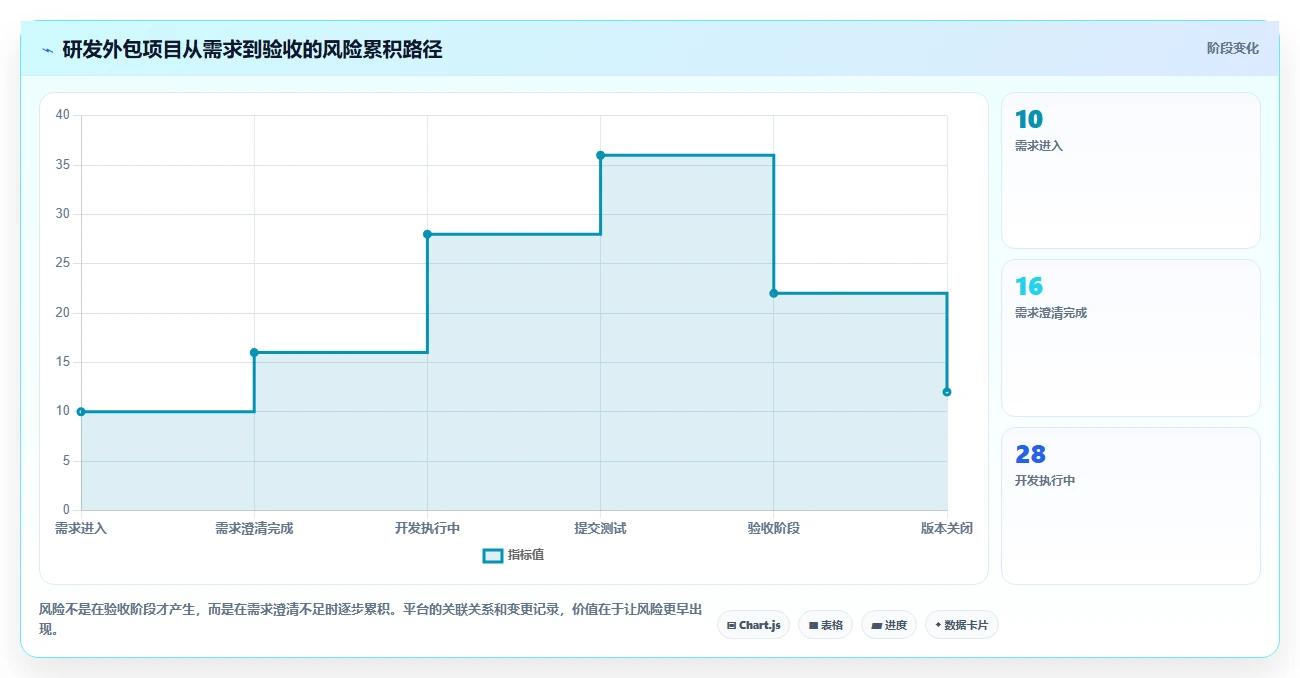Click the 进度 tag chip
This screenshot has height=678, width=1300.
pos(888,625)
